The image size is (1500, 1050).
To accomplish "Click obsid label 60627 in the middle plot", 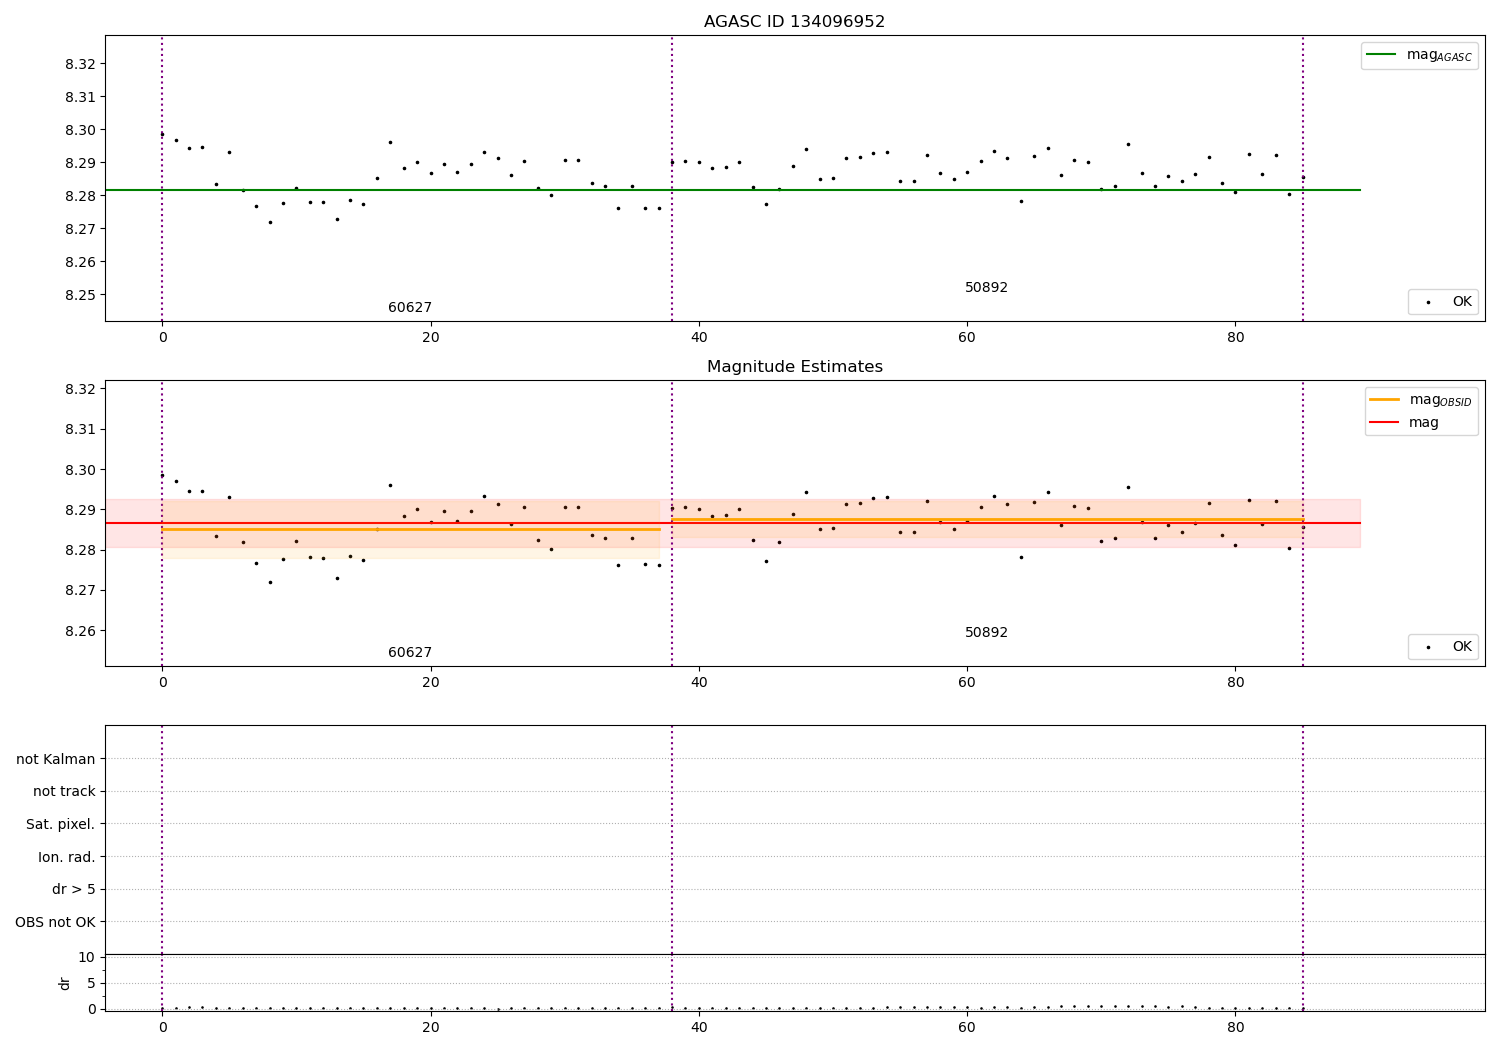I will point(410,652).
